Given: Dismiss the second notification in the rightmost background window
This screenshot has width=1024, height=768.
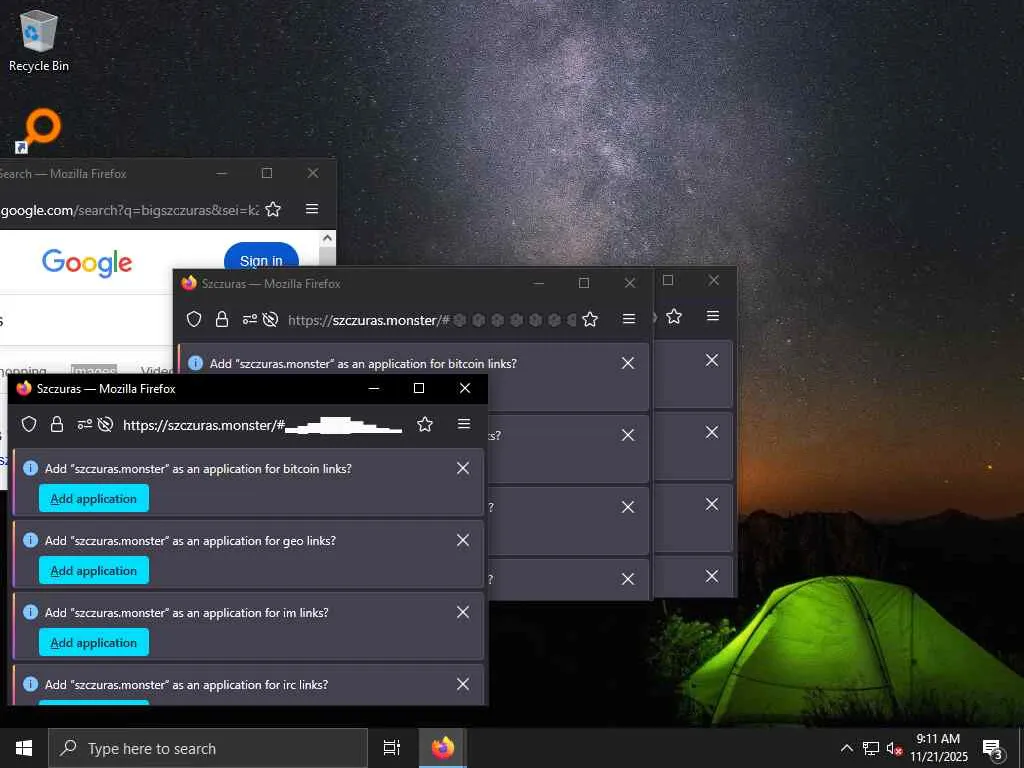Looking at the screenshot, I should pos(712,432).
